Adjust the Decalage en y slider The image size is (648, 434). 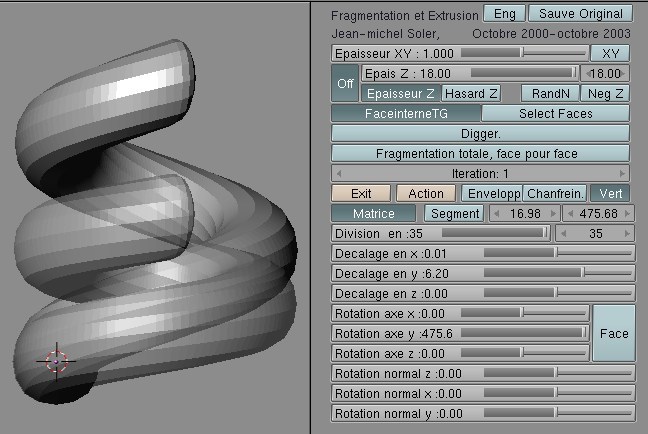pyautogui.click(x=483, y=273)
